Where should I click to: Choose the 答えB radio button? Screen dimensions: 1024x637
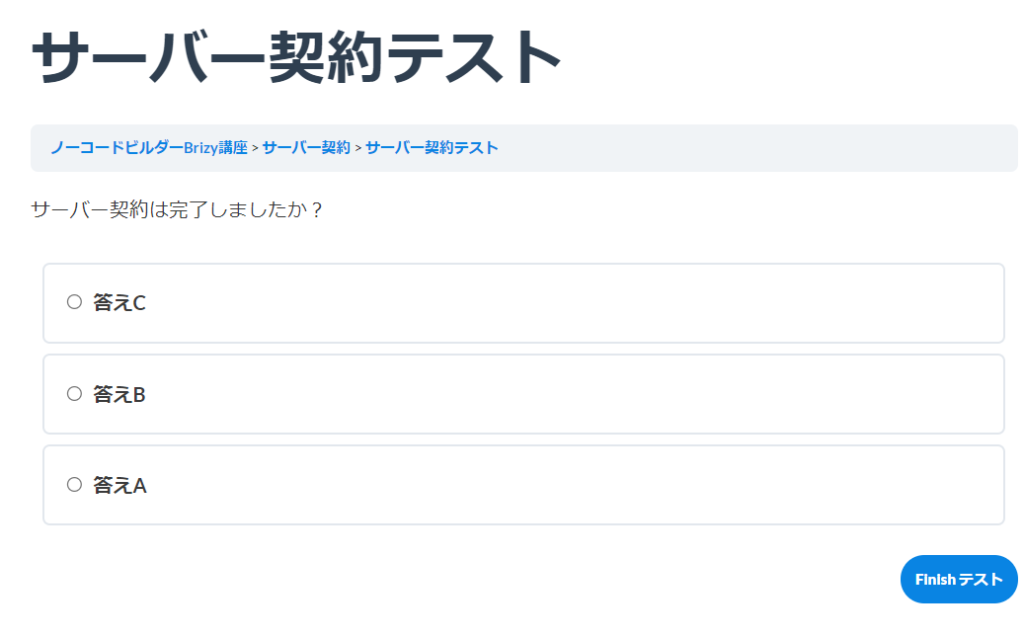74,394
